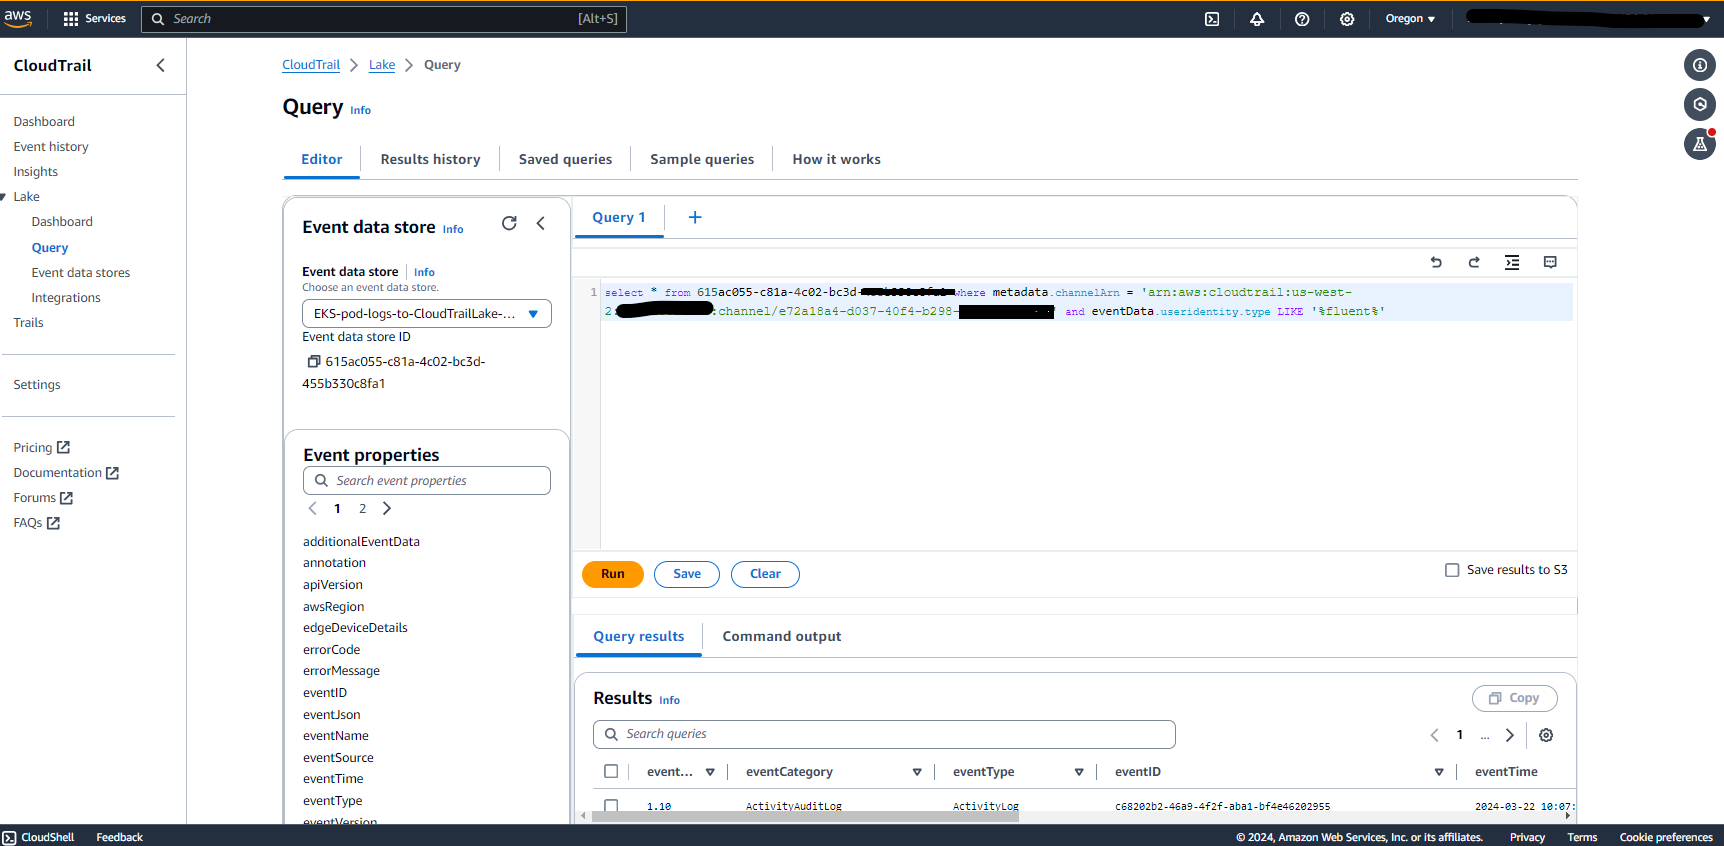The height and width of the screenshot is (846, 1724).
Task: Open the Lake breadcrumb link
Action: [x=382, y=65]
